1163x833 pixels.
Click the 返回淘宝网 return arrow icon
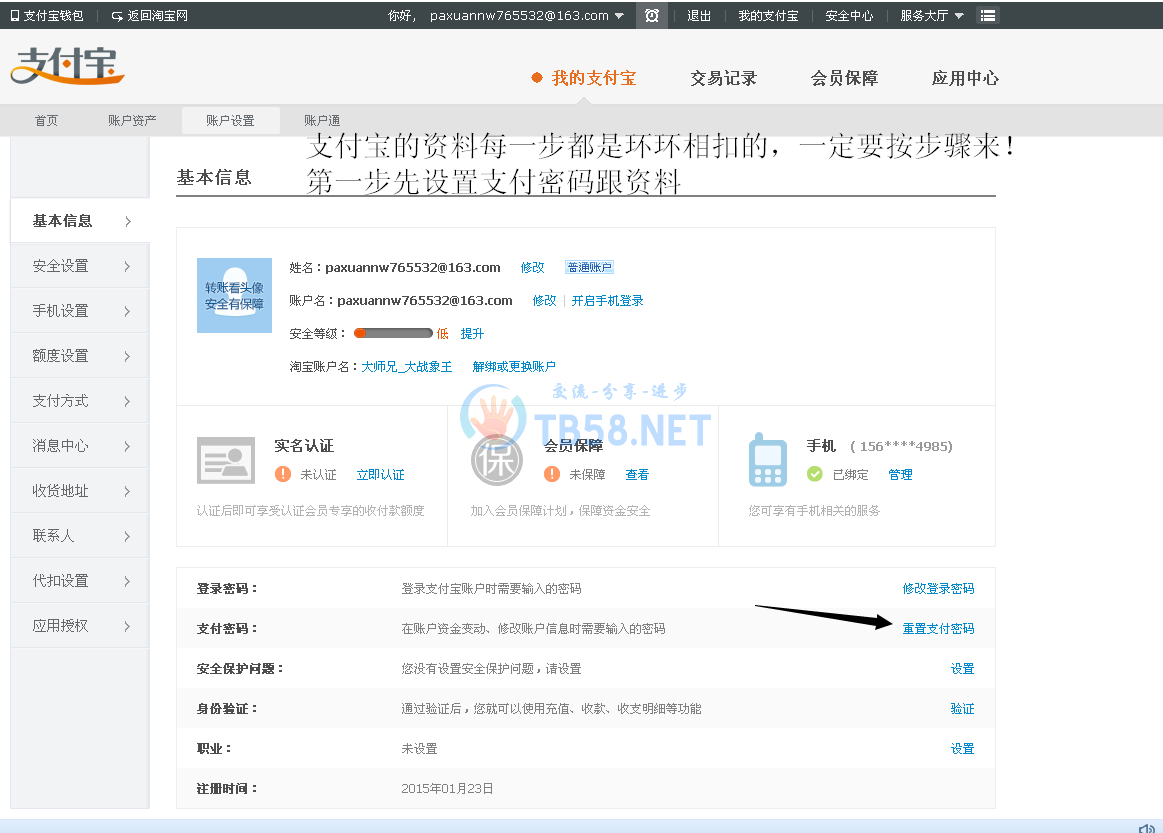[117, 16]
